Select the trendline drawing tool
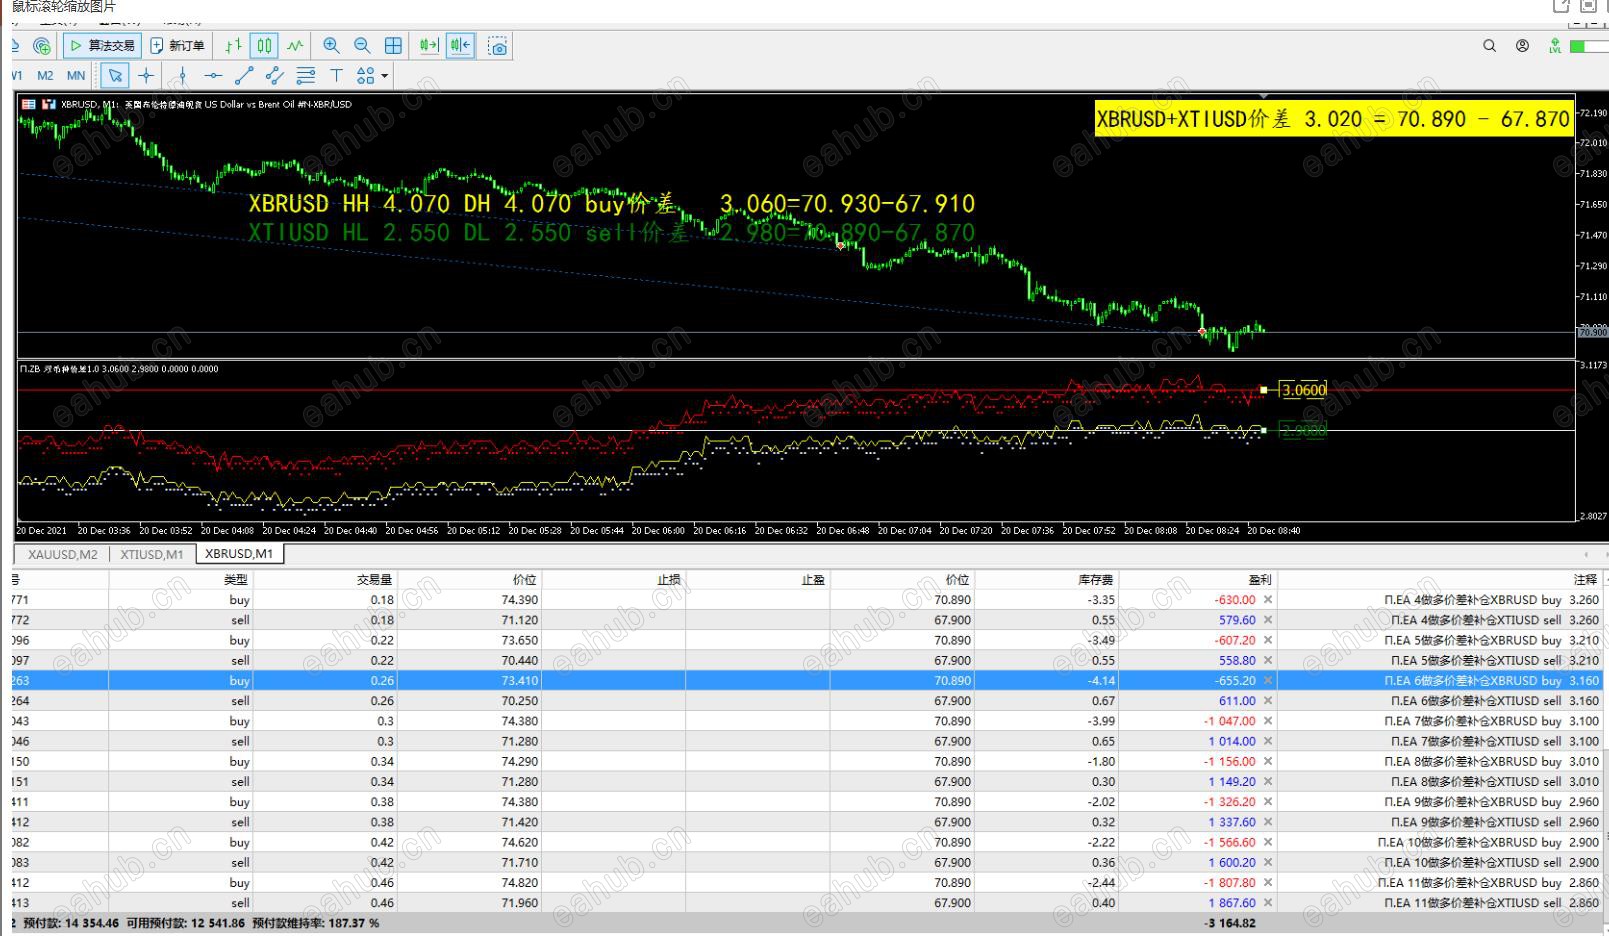The width and height of the screenshot is (1609, 936). [244, 75]
